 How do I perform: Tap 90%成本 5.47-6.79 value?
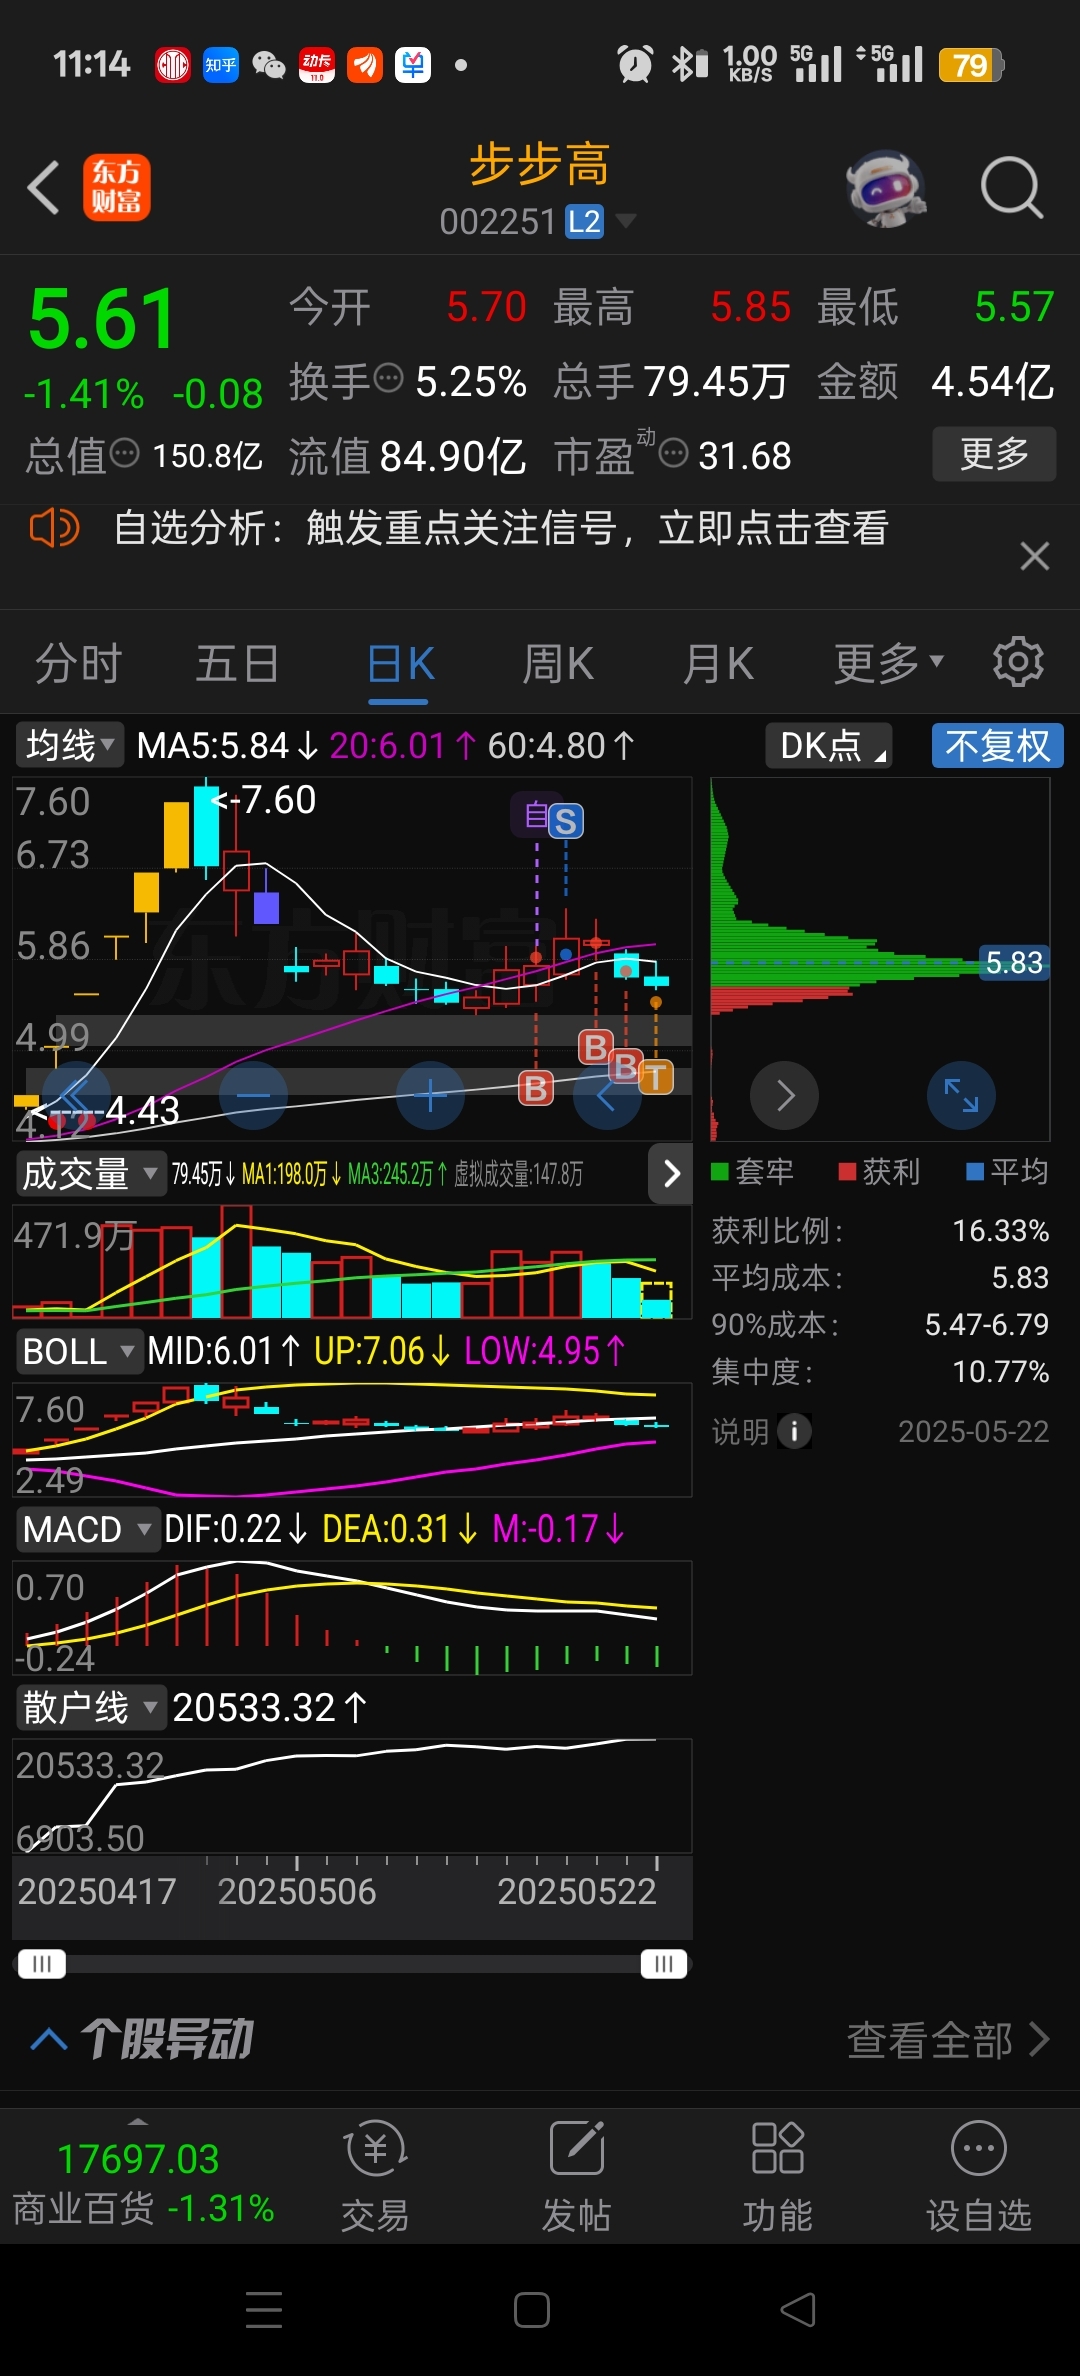coord(986,1324)
